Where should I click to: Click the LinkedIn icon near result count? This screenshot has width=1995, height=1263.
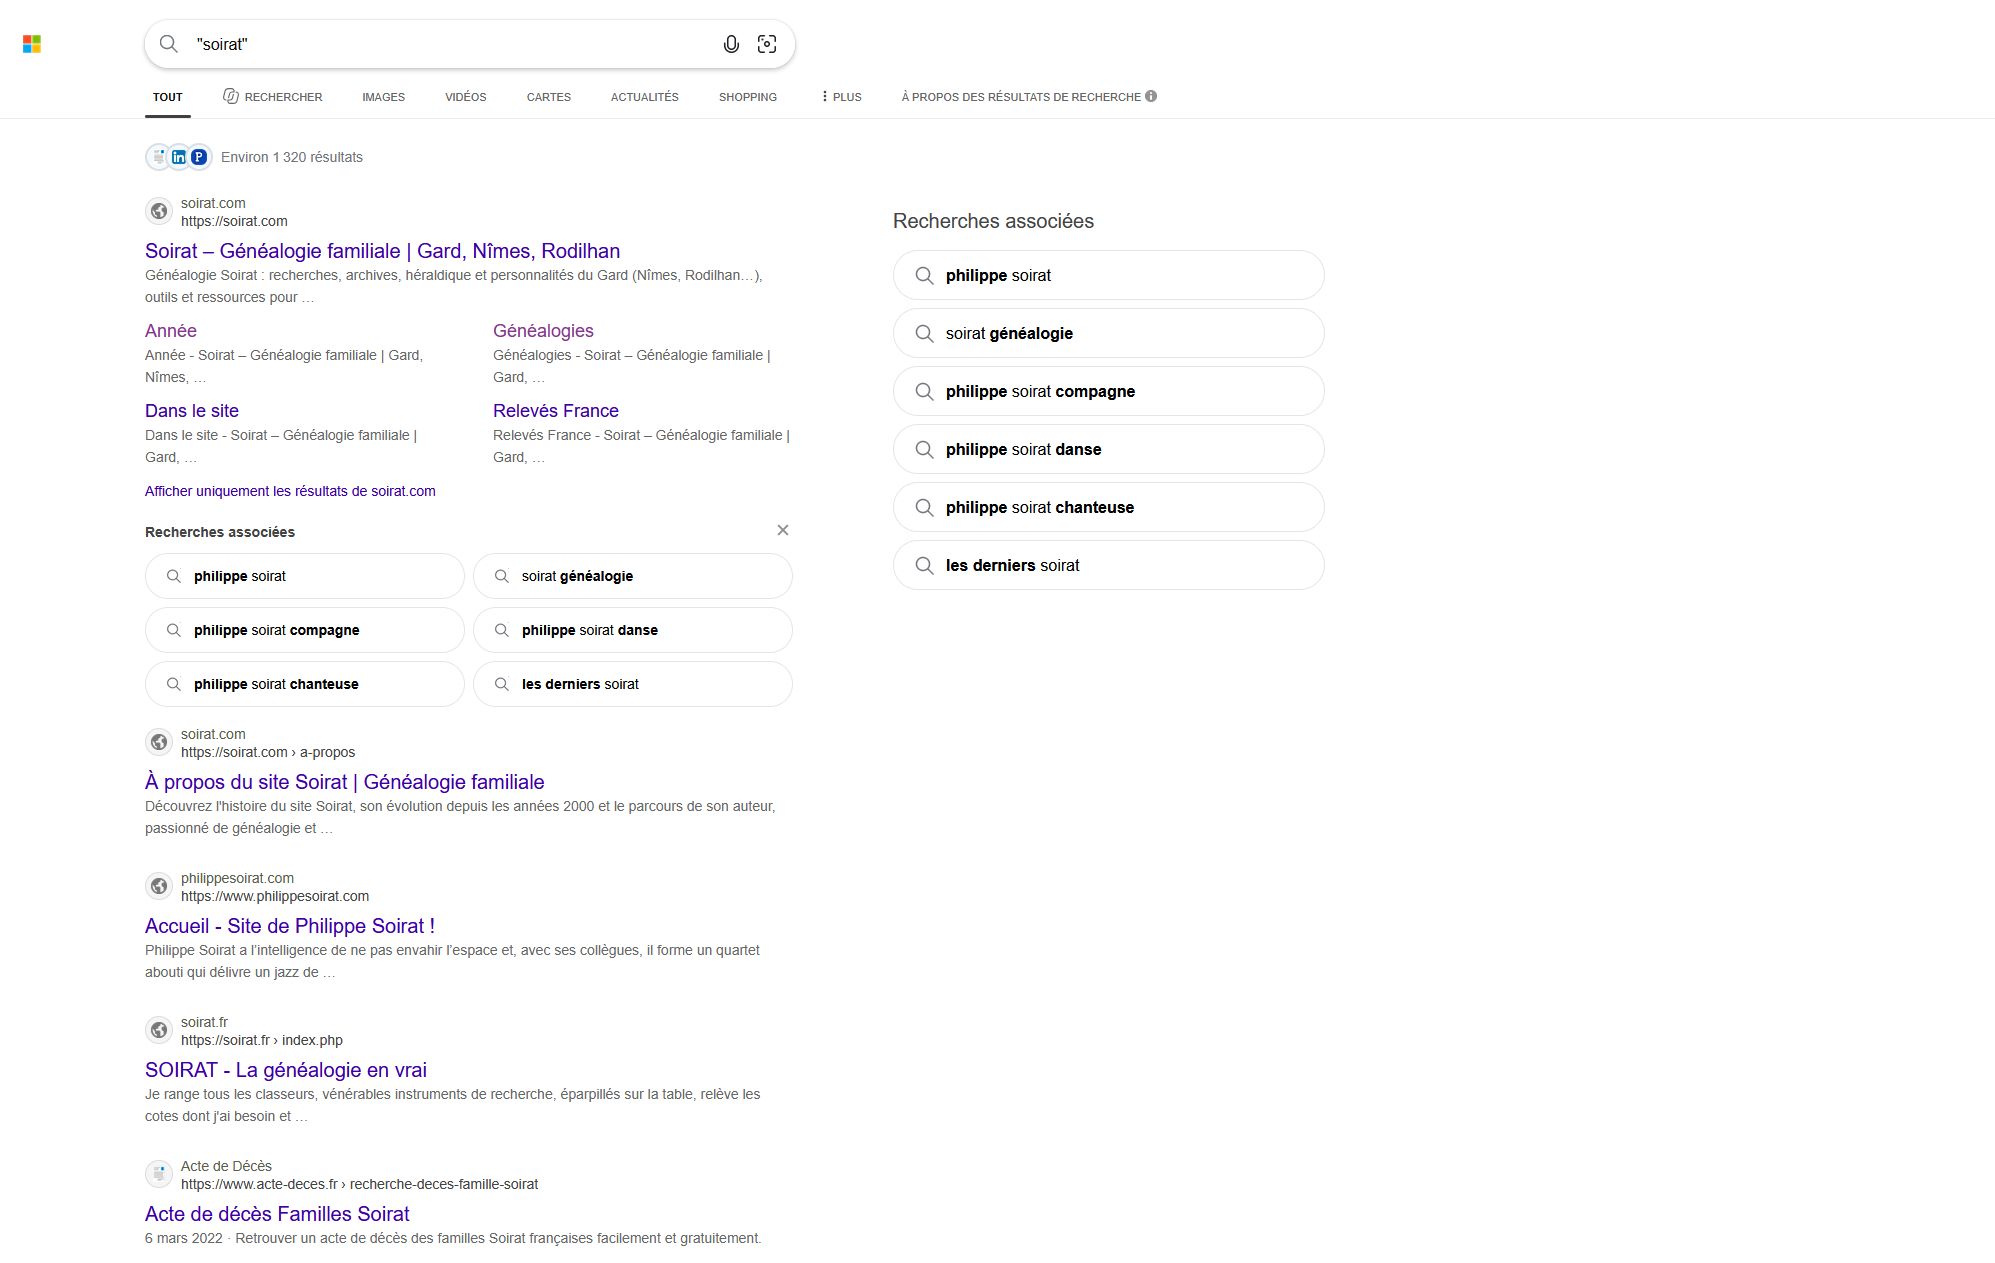179,157
